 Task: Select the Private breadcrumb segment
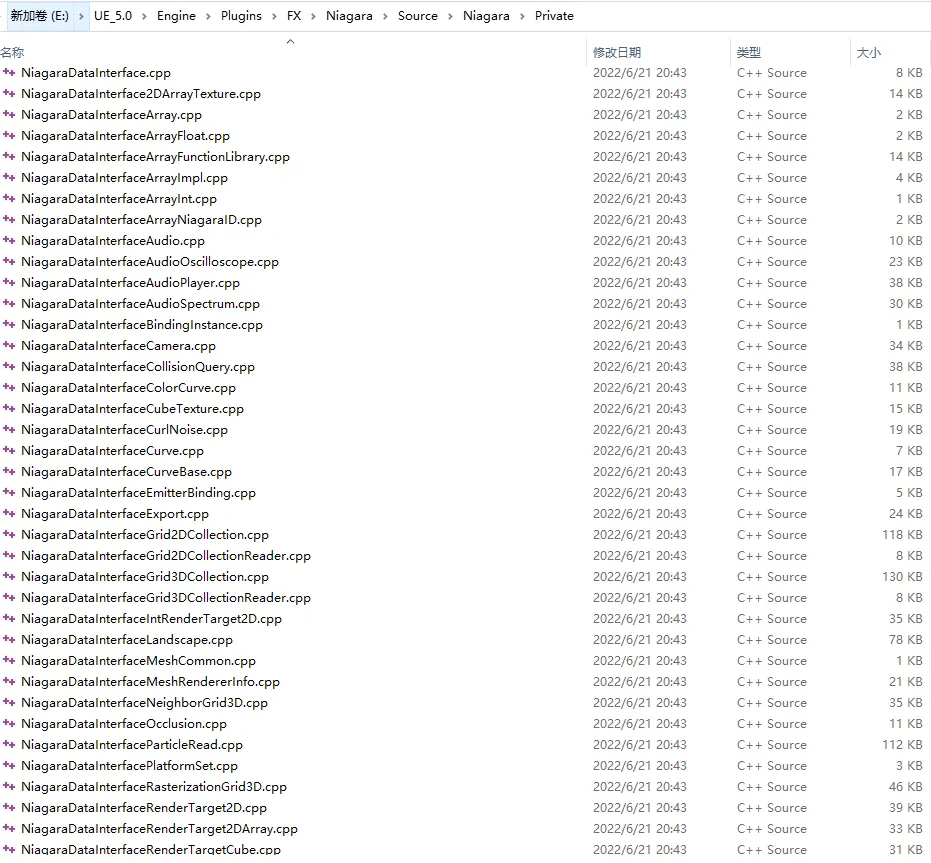click(554, 16)
